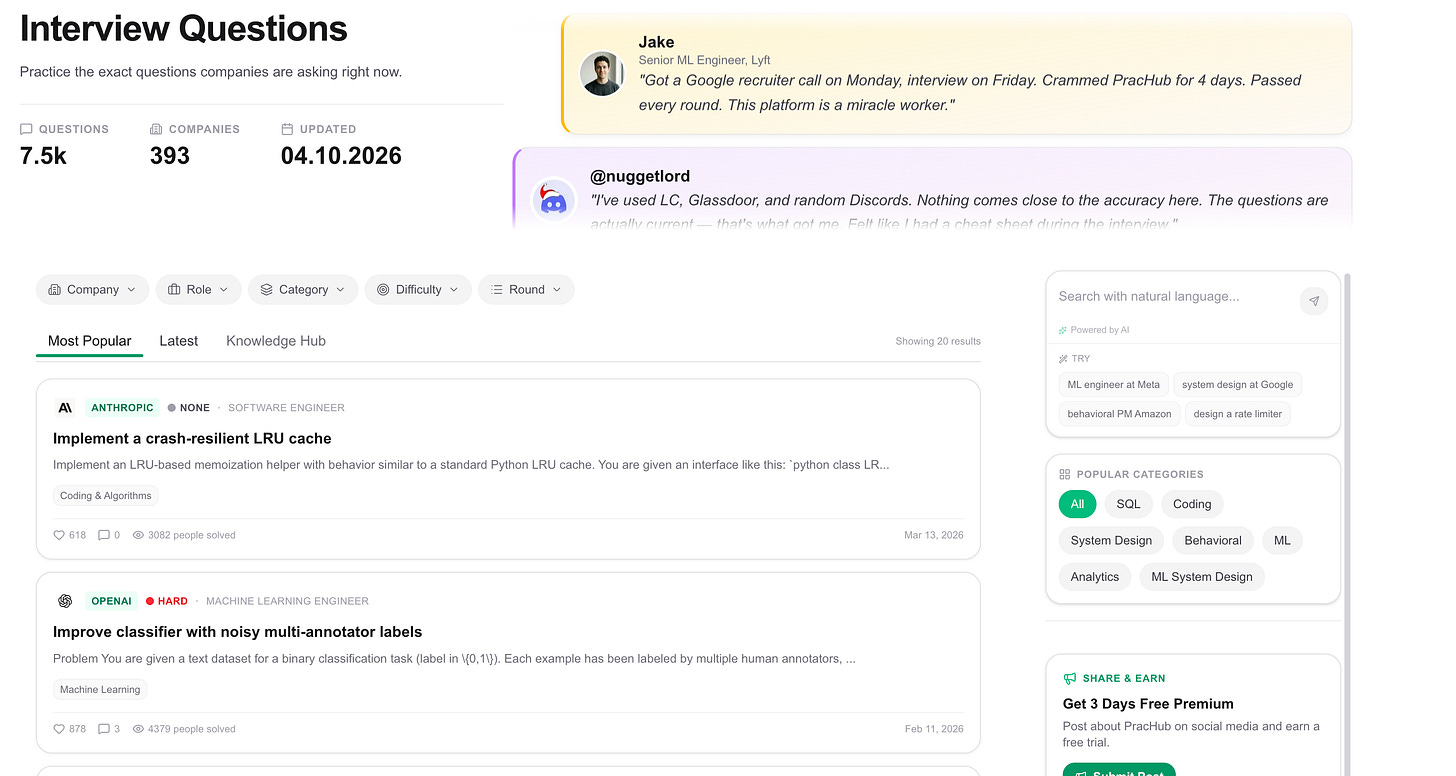The width and height of the screenshot is (1456, 776).
Task: Click the Coding & Algorithms tag
Action: (x=105, y=496)
